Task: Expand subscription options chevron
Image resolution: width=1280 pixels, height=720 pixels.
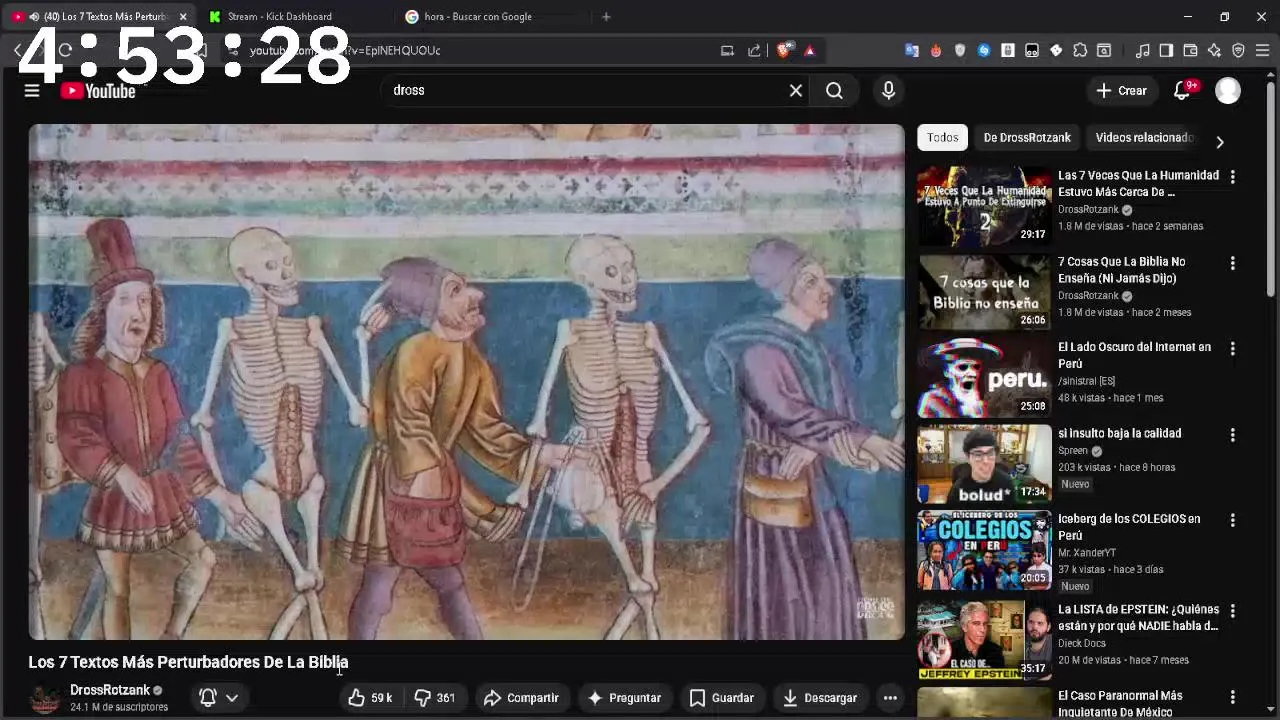Action: click(x=232, y=698)
